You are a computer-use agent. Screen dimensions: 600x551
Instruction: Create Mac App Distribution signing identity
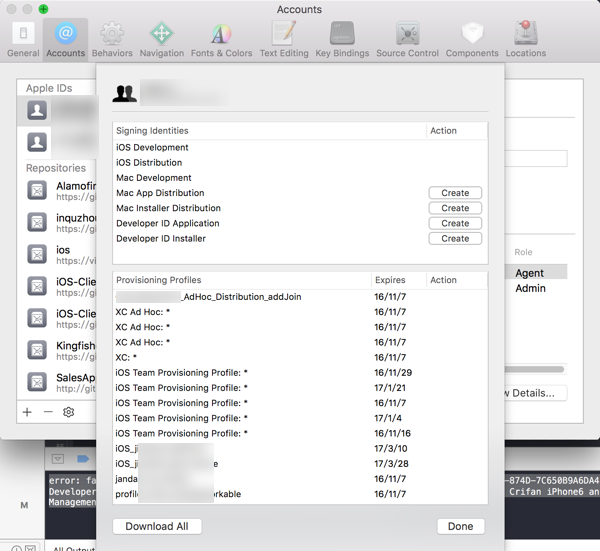click(x=455, y=193)
